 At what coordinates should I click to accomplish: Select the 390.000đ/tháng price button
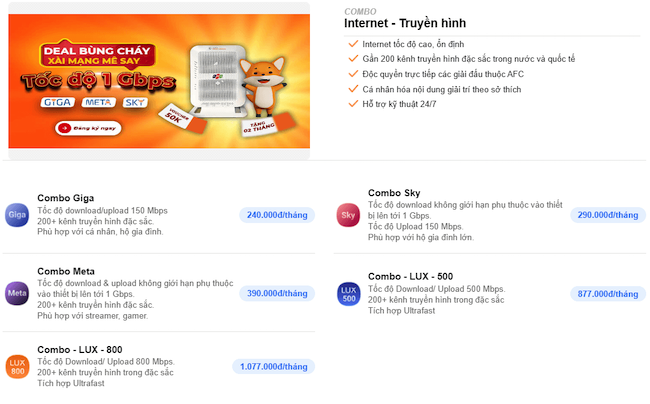click(x=277, y=293)
